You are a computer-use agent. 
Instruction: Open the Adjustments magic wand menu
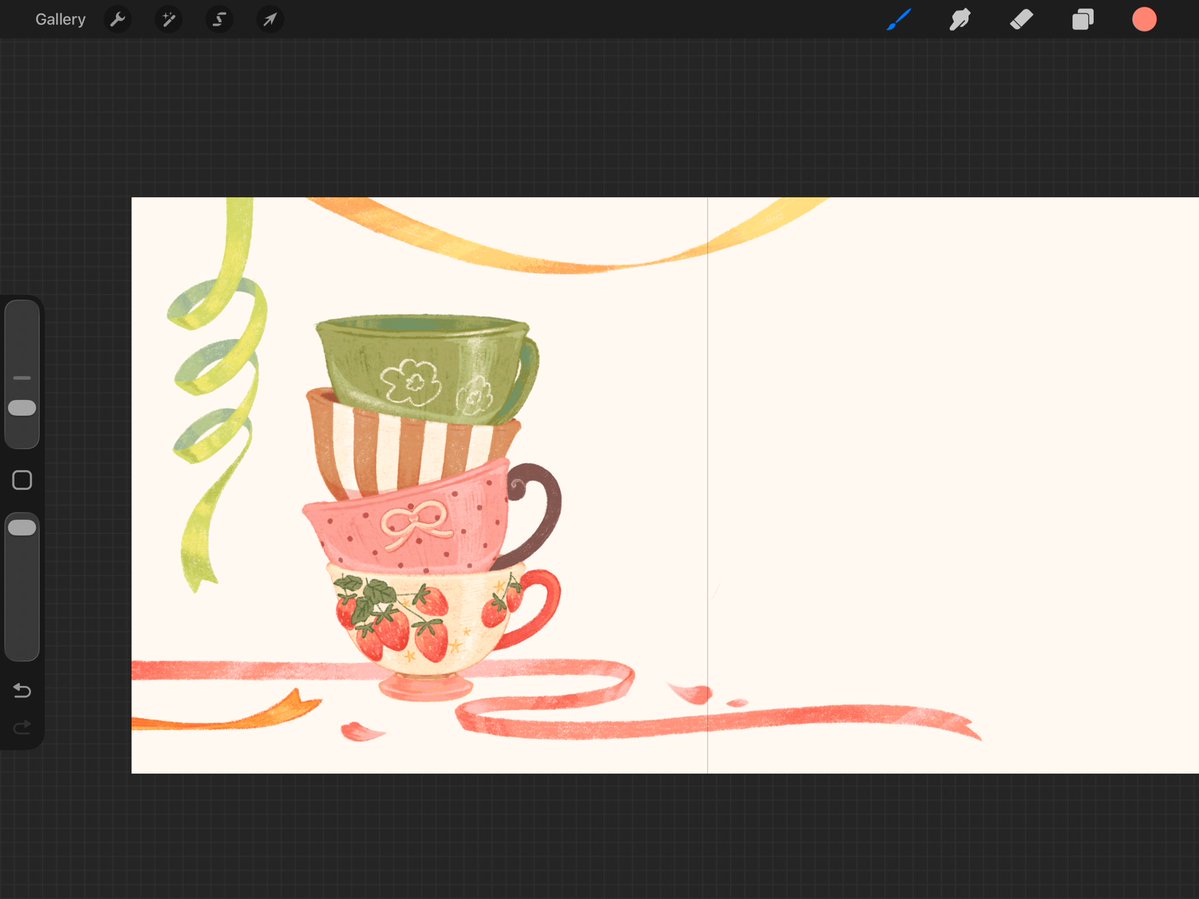[168, 19]
